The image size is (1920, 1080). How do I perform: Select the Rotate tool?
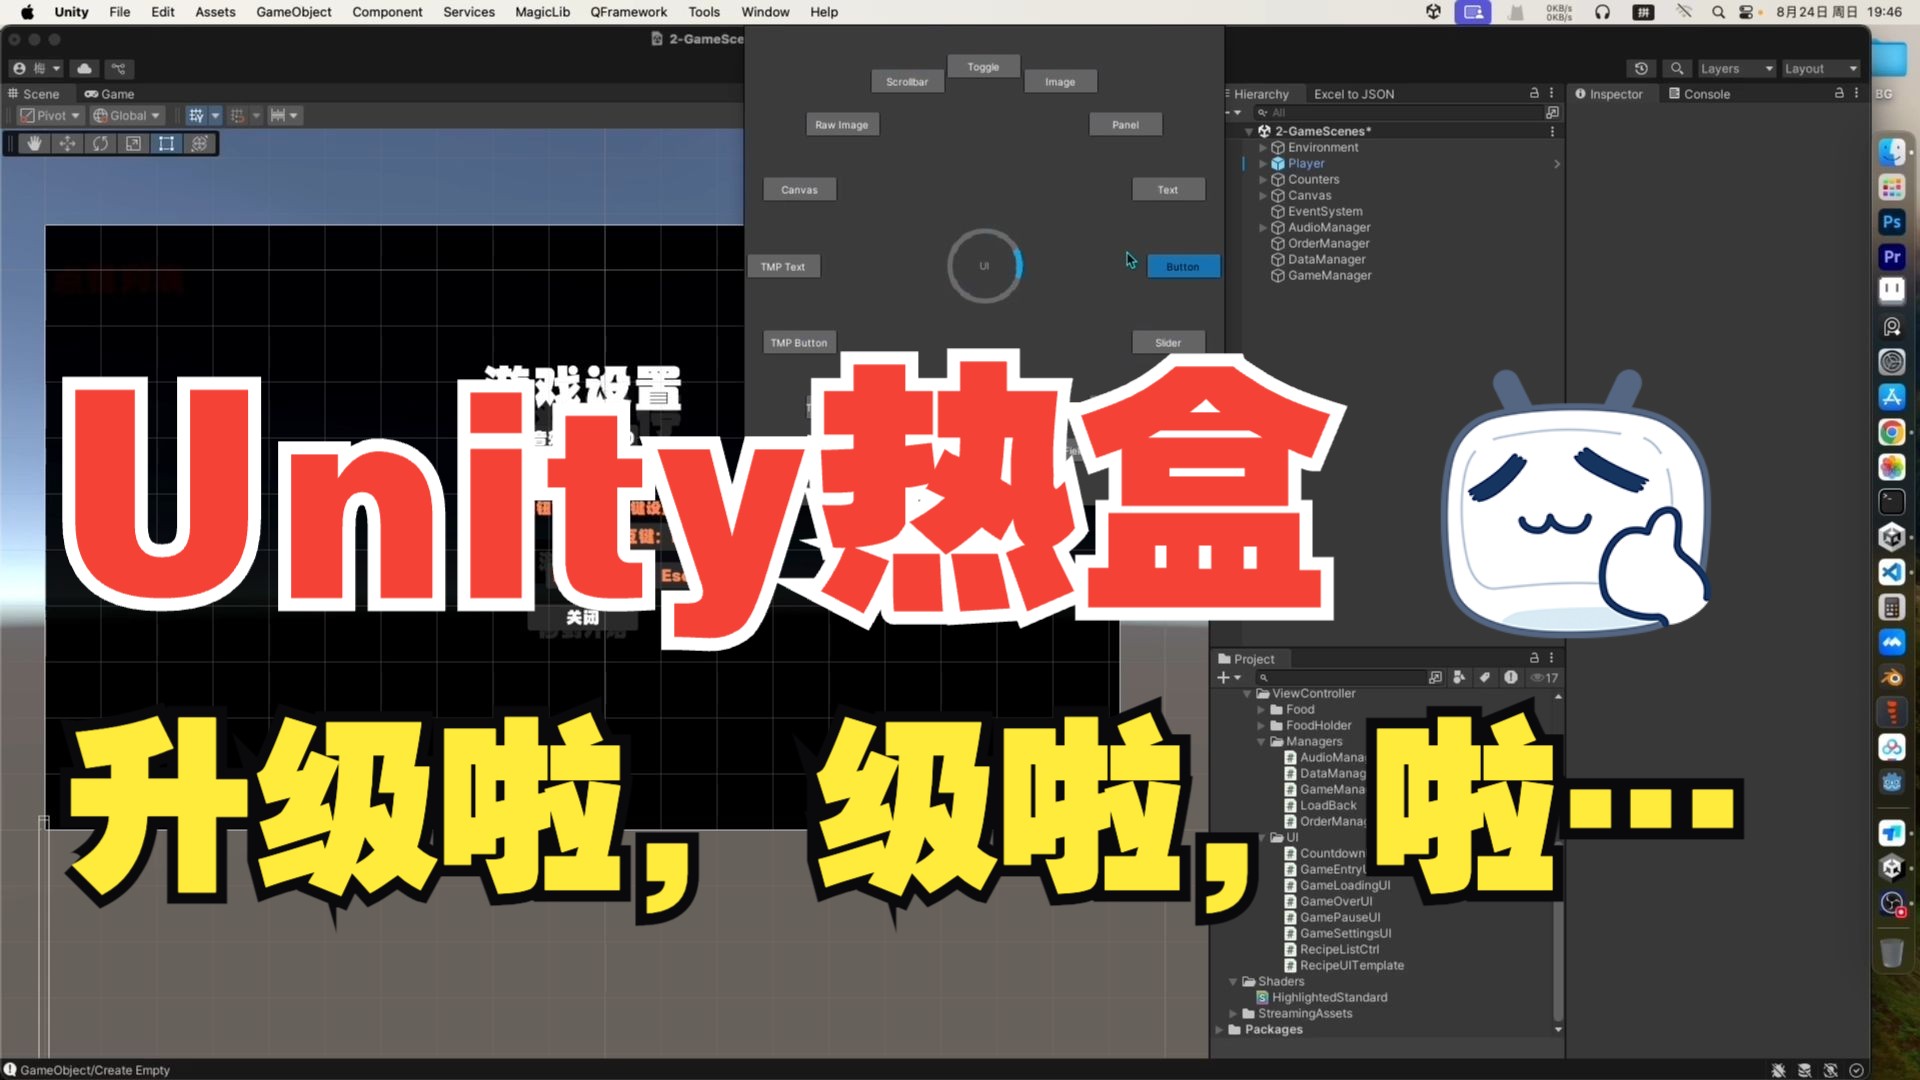click(x=100, y=144)
